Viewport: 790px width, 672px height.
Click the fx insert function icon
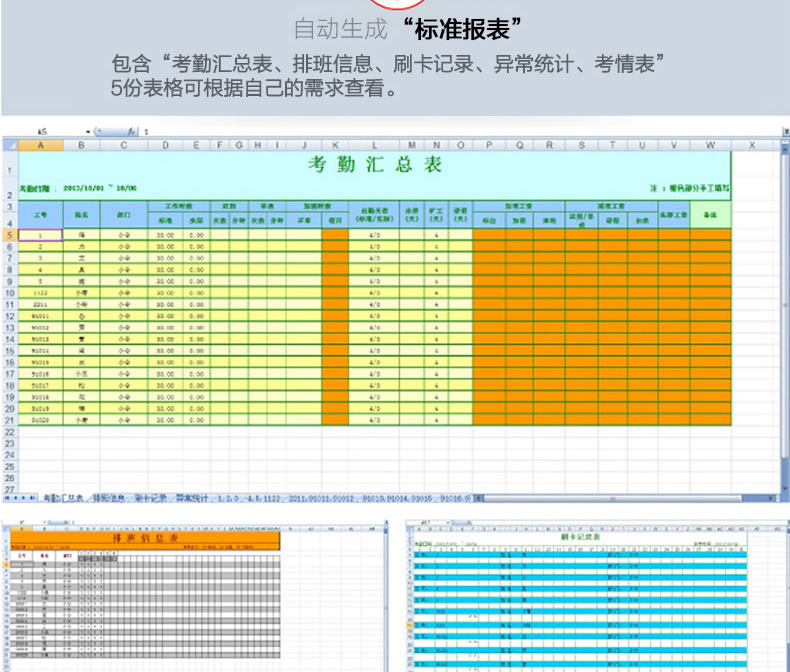131,131
